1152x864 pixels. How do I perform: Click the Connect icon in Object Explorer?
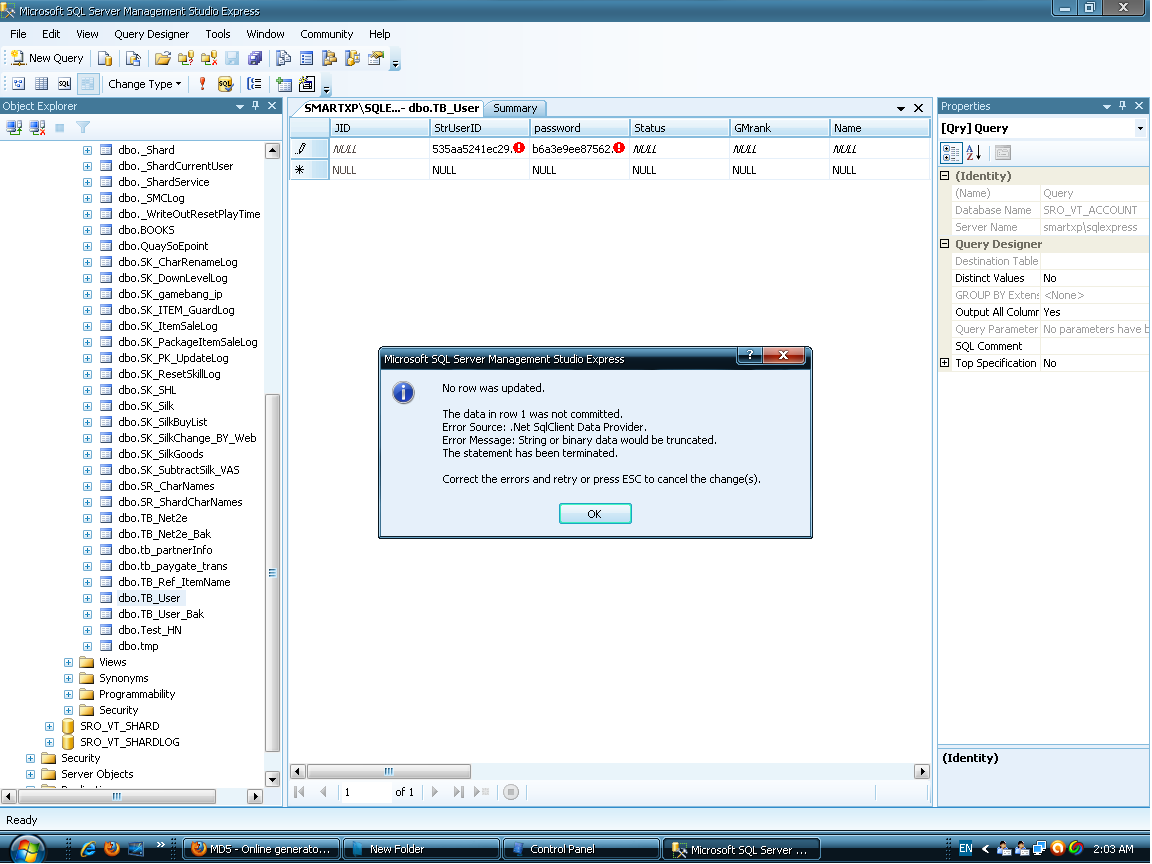pyautogui.click(x=14, y=128)
